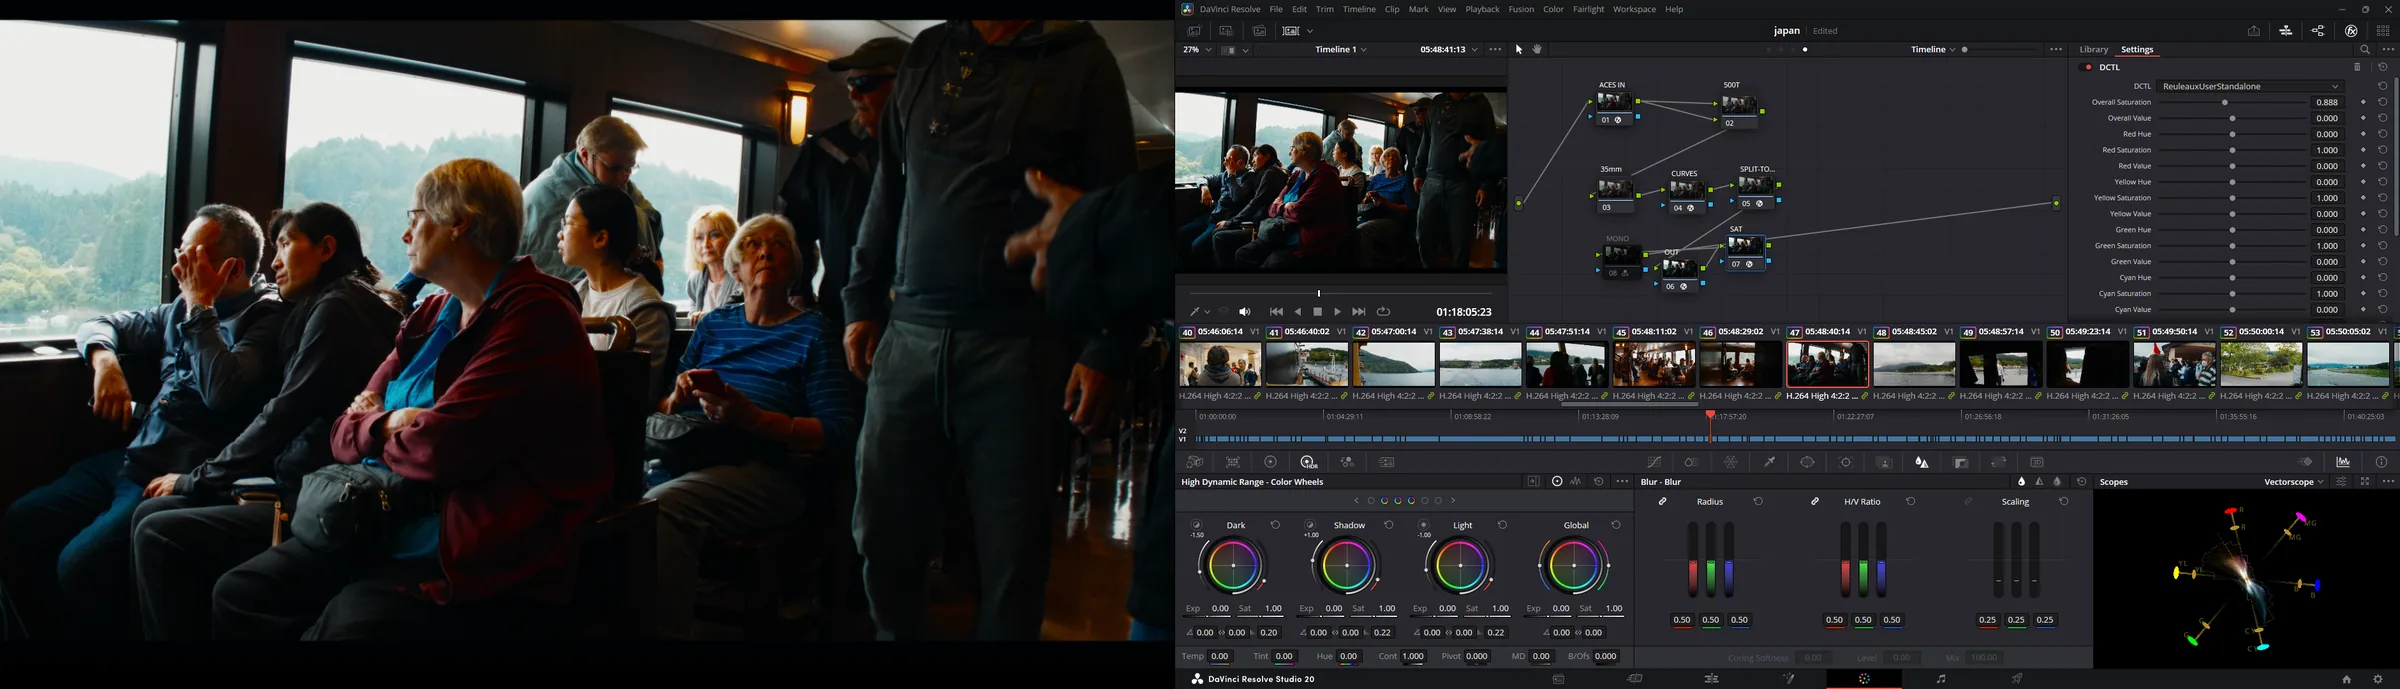Viewport: 2400px width, 689px height.
Task: Reset the Dark wheel
Action: [1275, 525]
